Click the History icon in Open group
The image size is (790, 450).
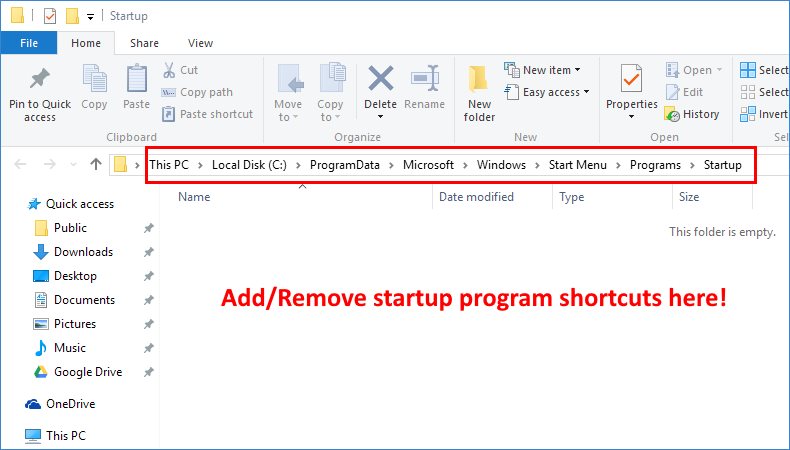point(672,114)
